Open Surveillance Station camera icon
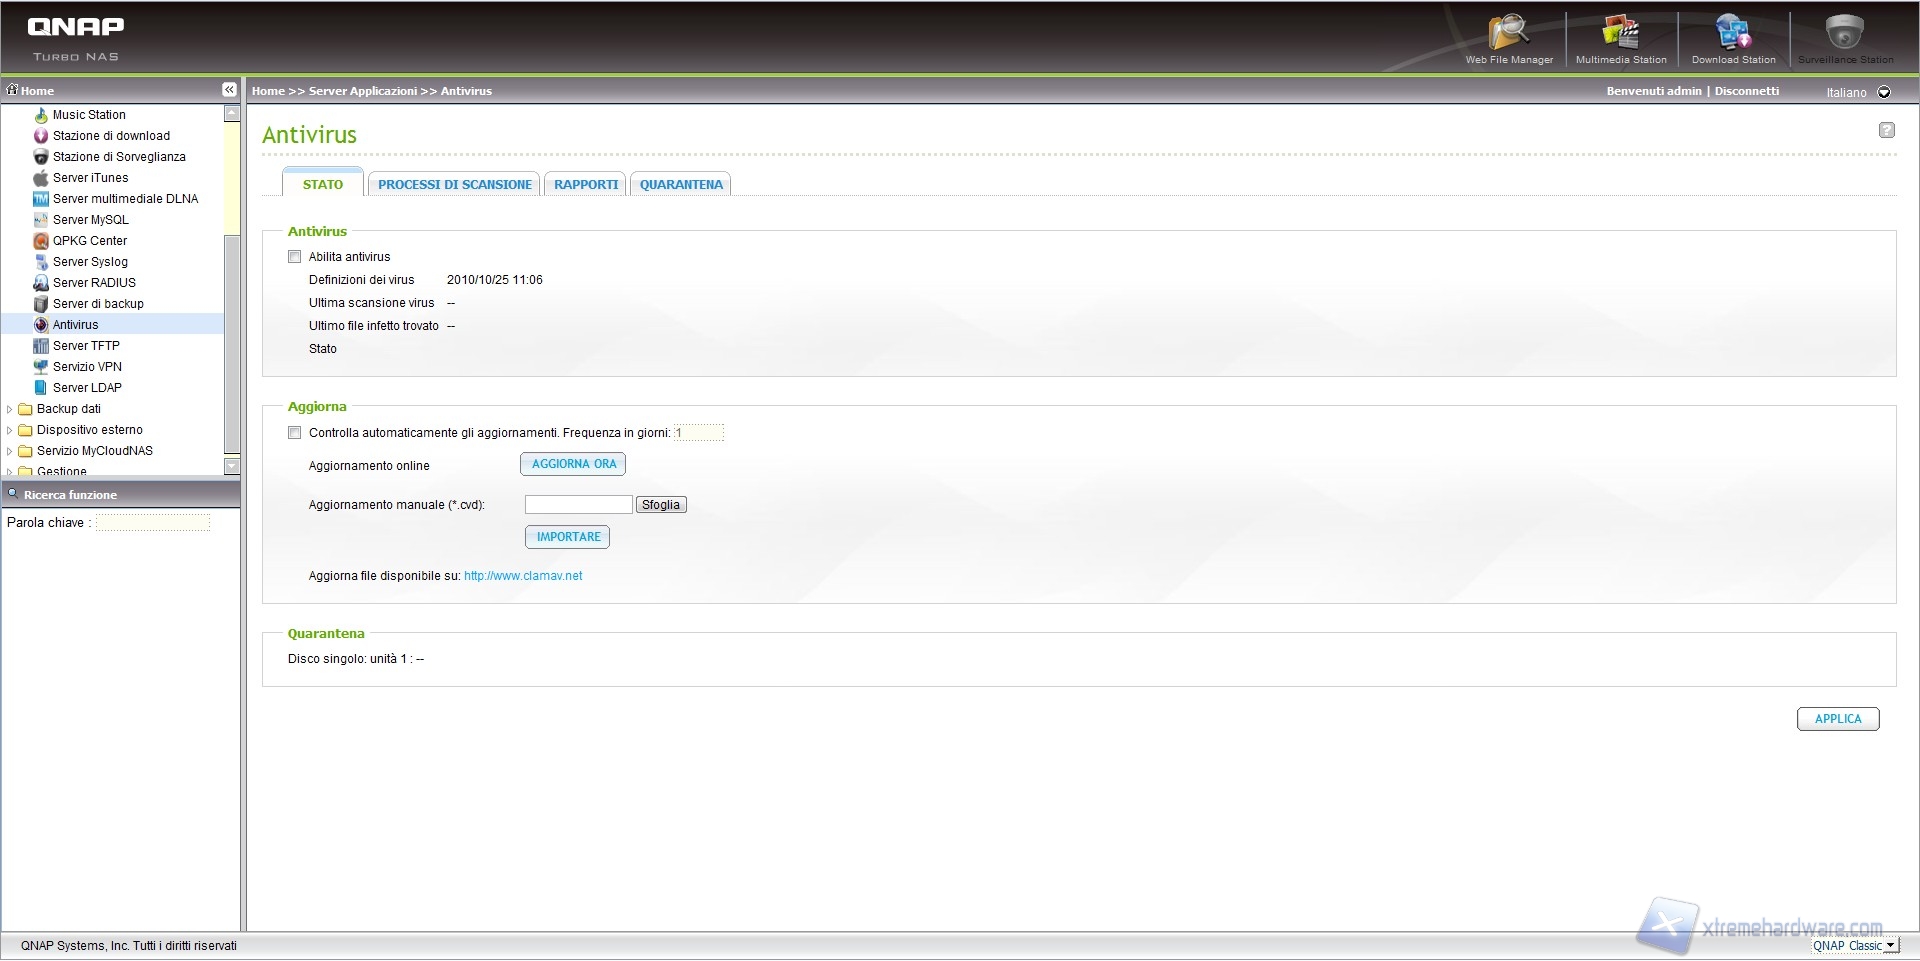The width and height of the screenshot is (1920, 961). (1844, 34)
